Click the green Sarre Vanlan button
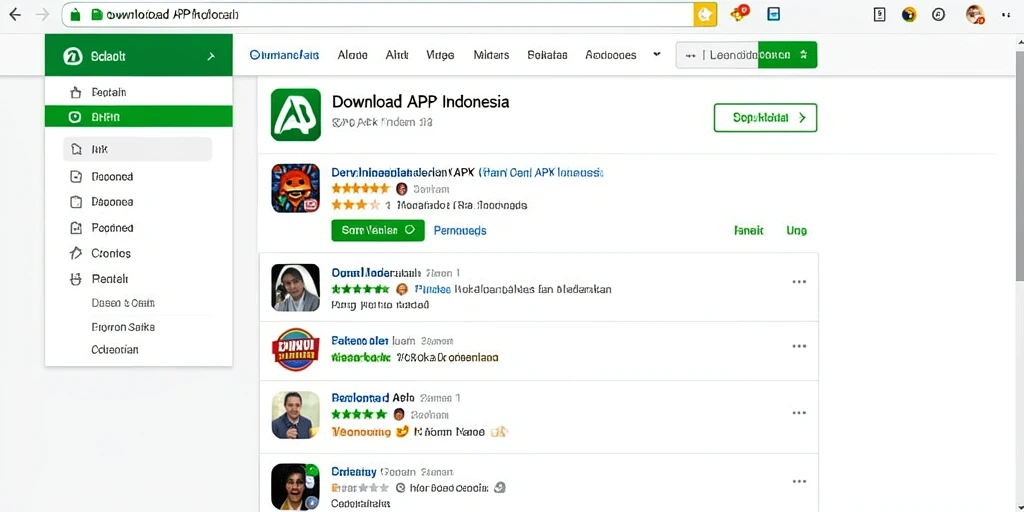This screenshot has width=1024, height=512. 378,230
